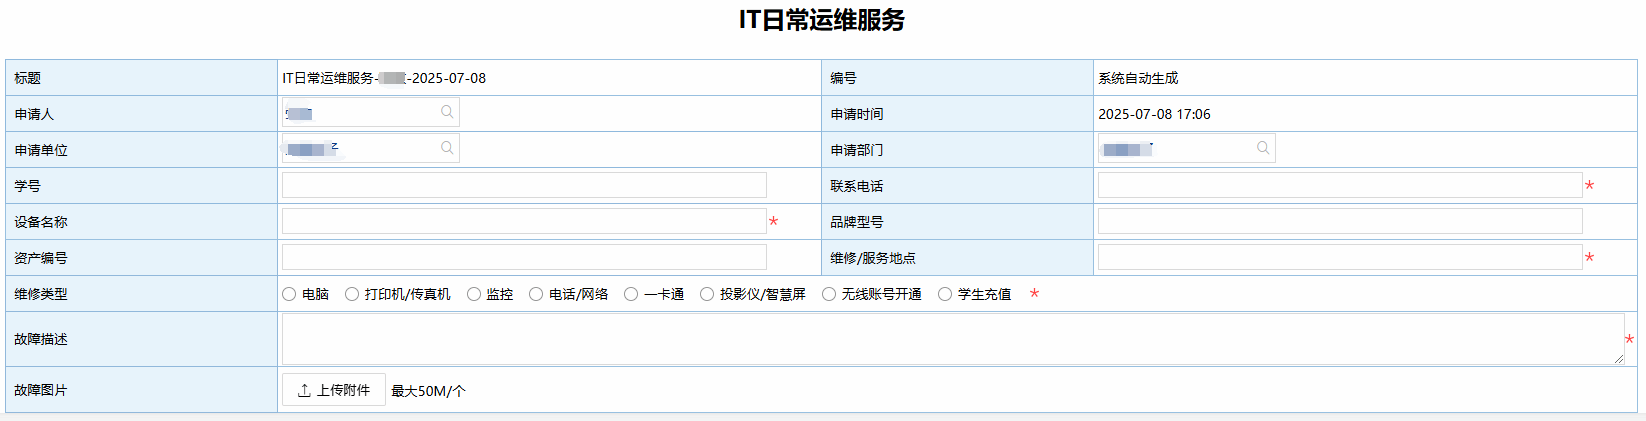Select the 电话/网络 radio option
This screenshot has height=421, width=1646.
point(536,294)
